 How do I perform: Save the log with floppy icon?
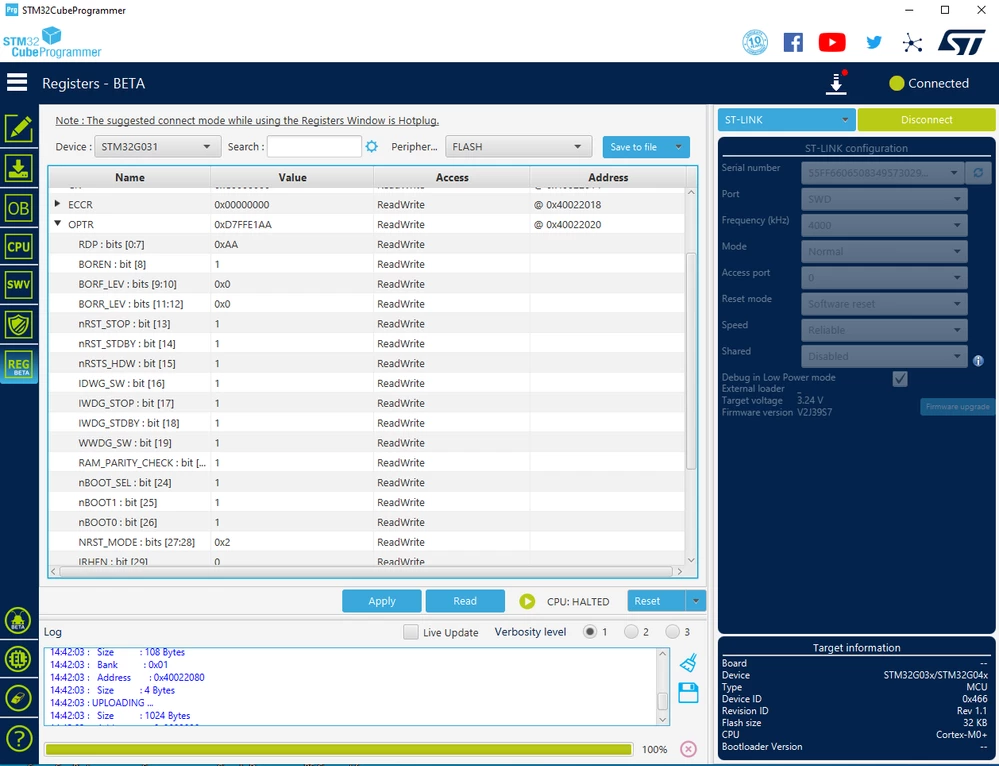(x=688, y=693)
